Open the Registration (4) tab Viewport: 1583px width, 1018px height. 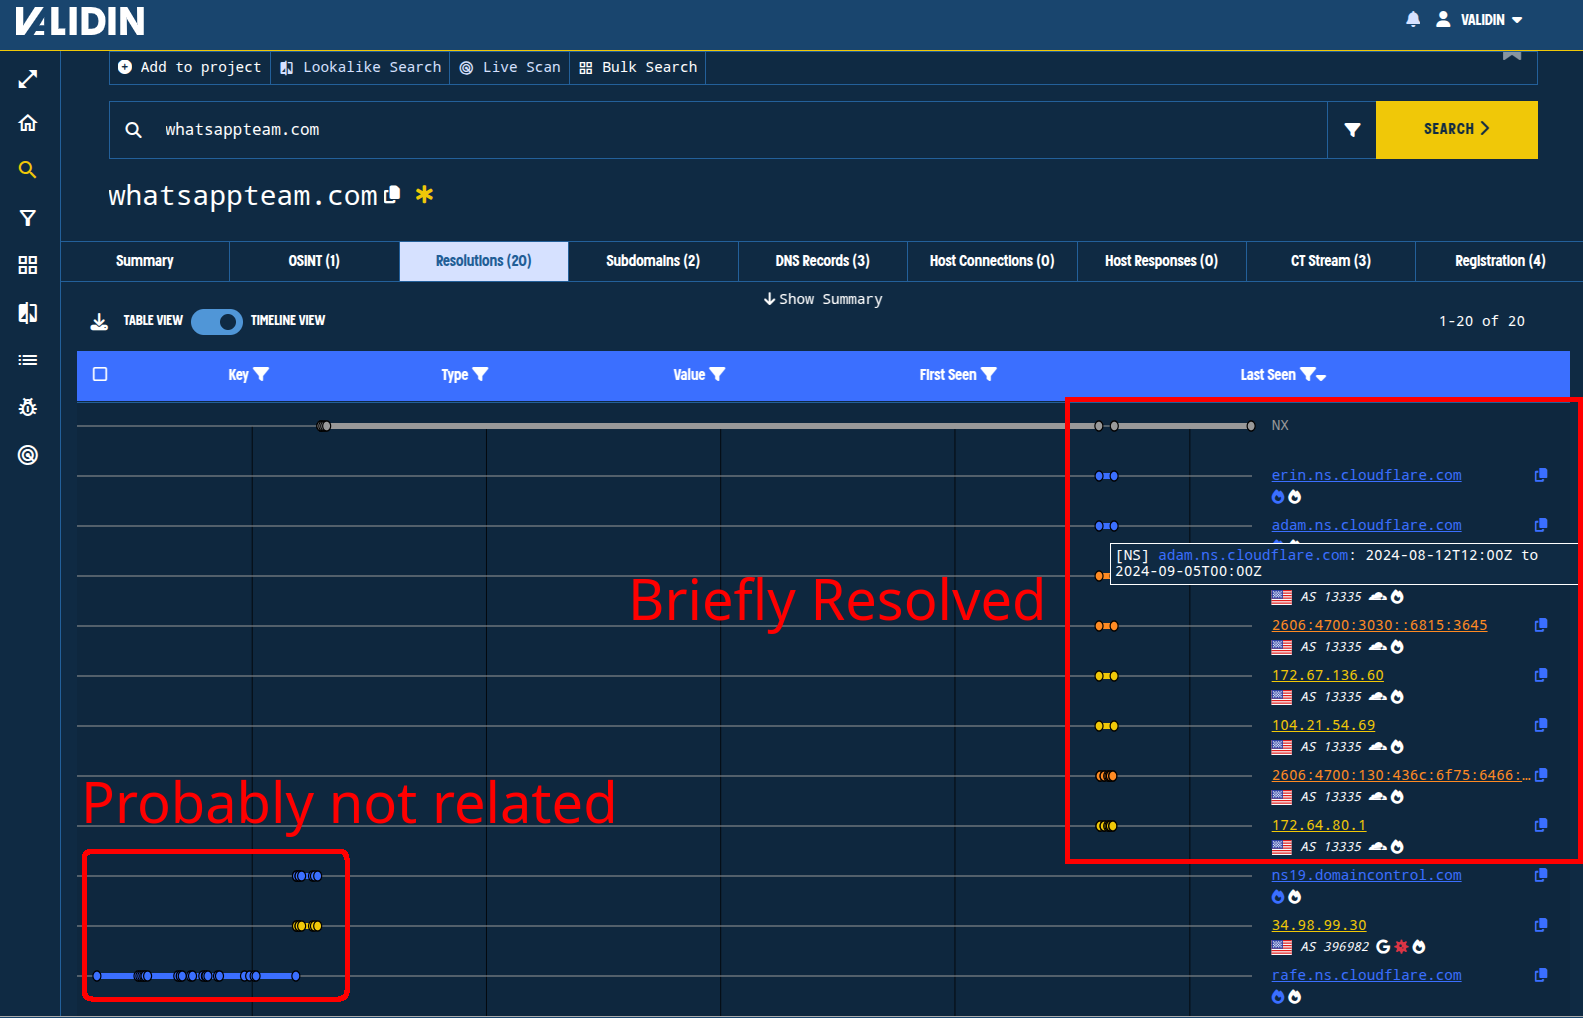tap(1500, 261)
